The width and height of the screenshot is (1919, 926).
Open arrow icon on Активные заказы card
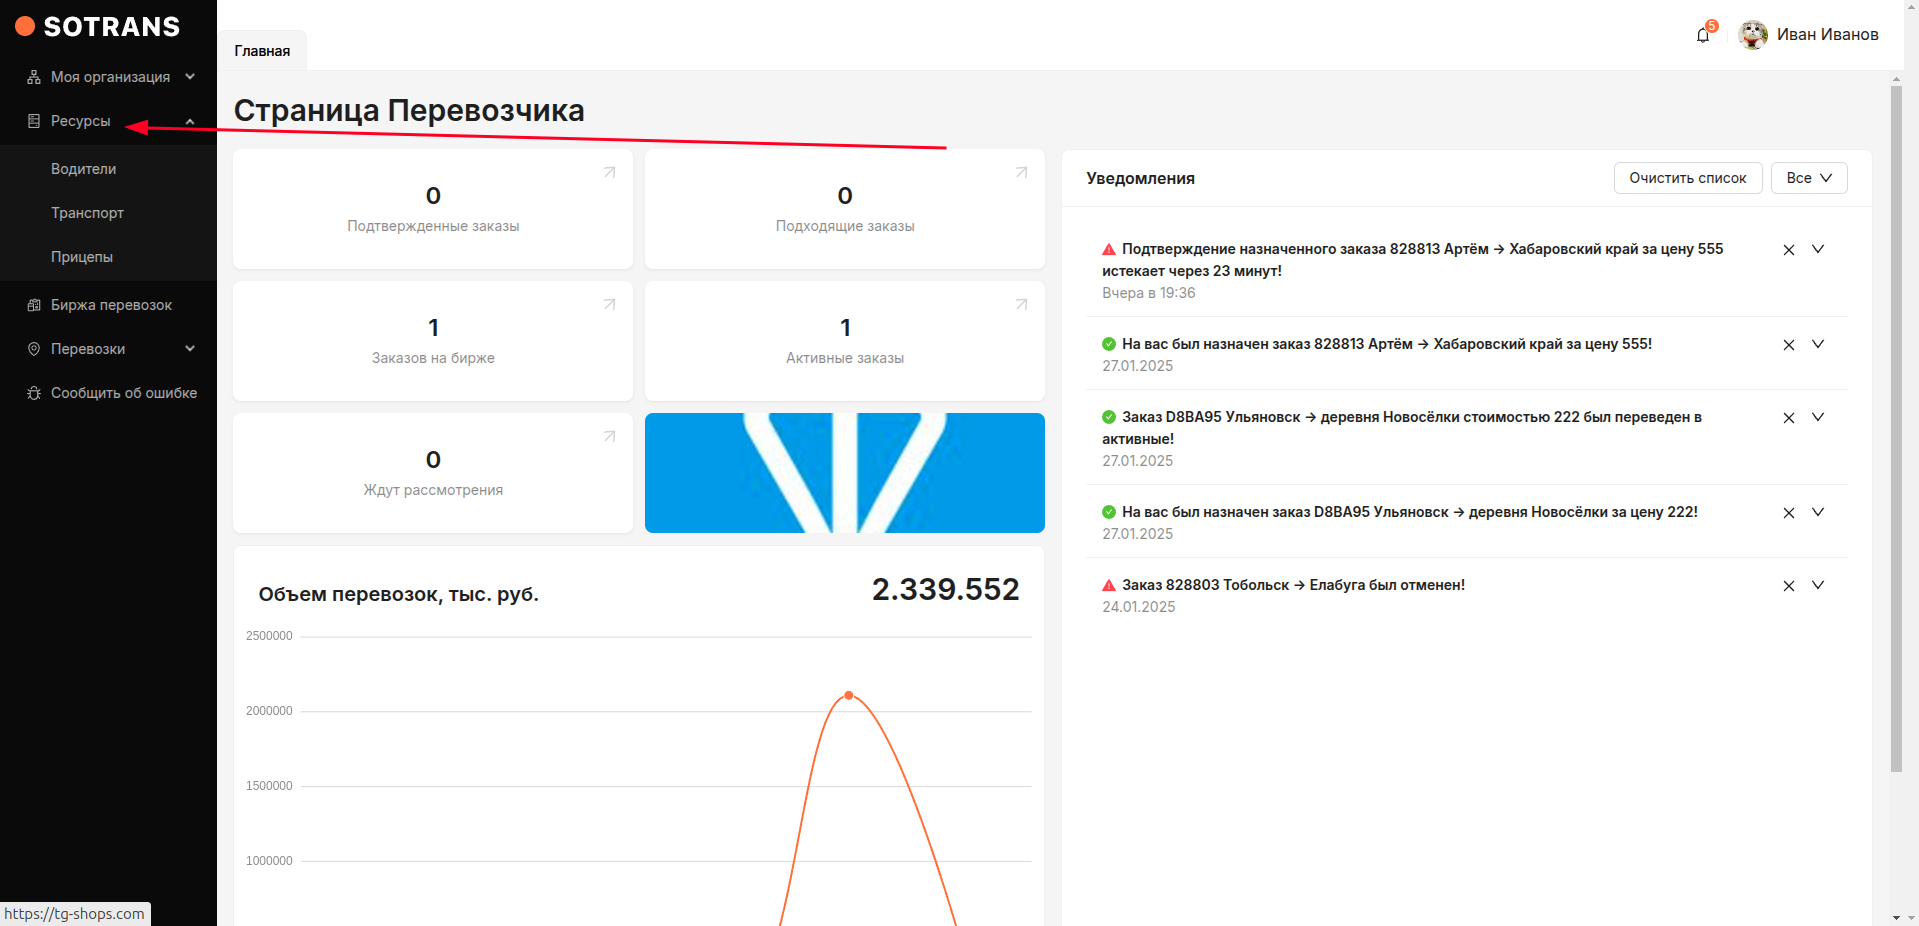1021,305
